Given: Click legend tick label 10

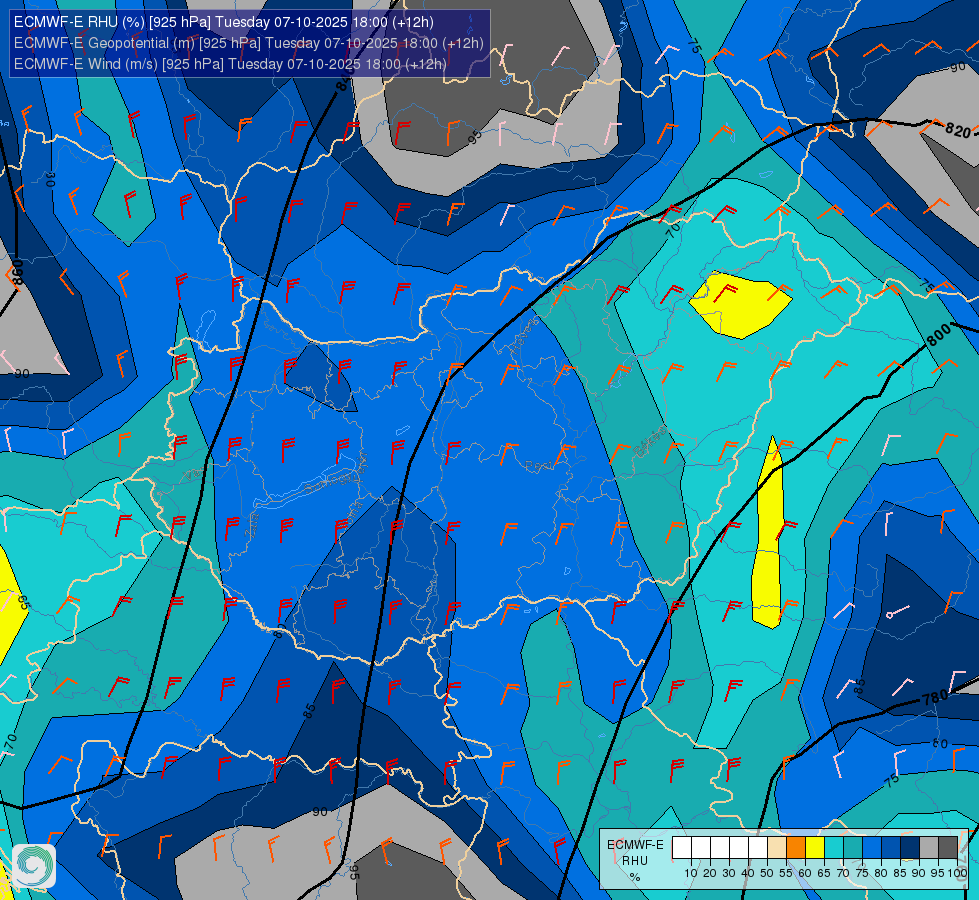Looking at the screenshot, I should pyautogui.click(x=691, y=874).
